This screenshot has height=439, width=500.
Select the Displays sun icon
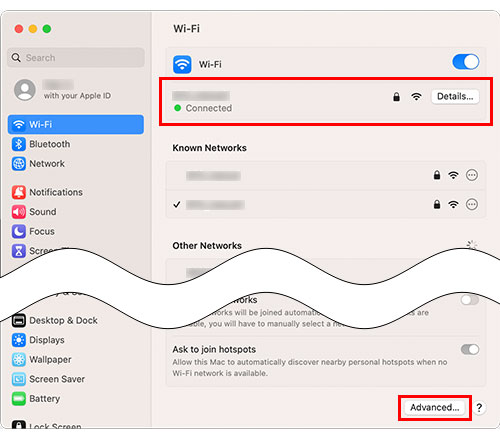pyautogui.click(x=19, y=340)
